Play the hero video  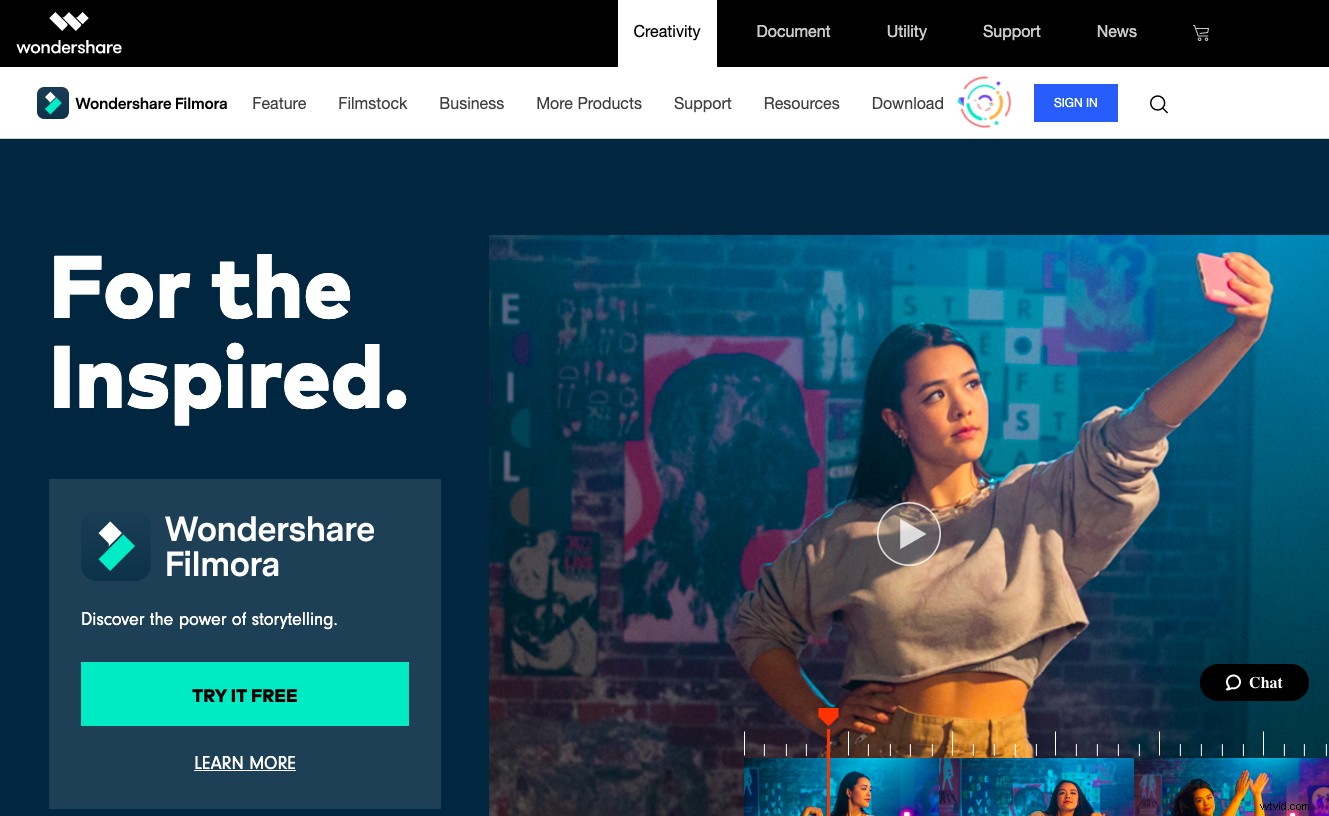point(908,534)
